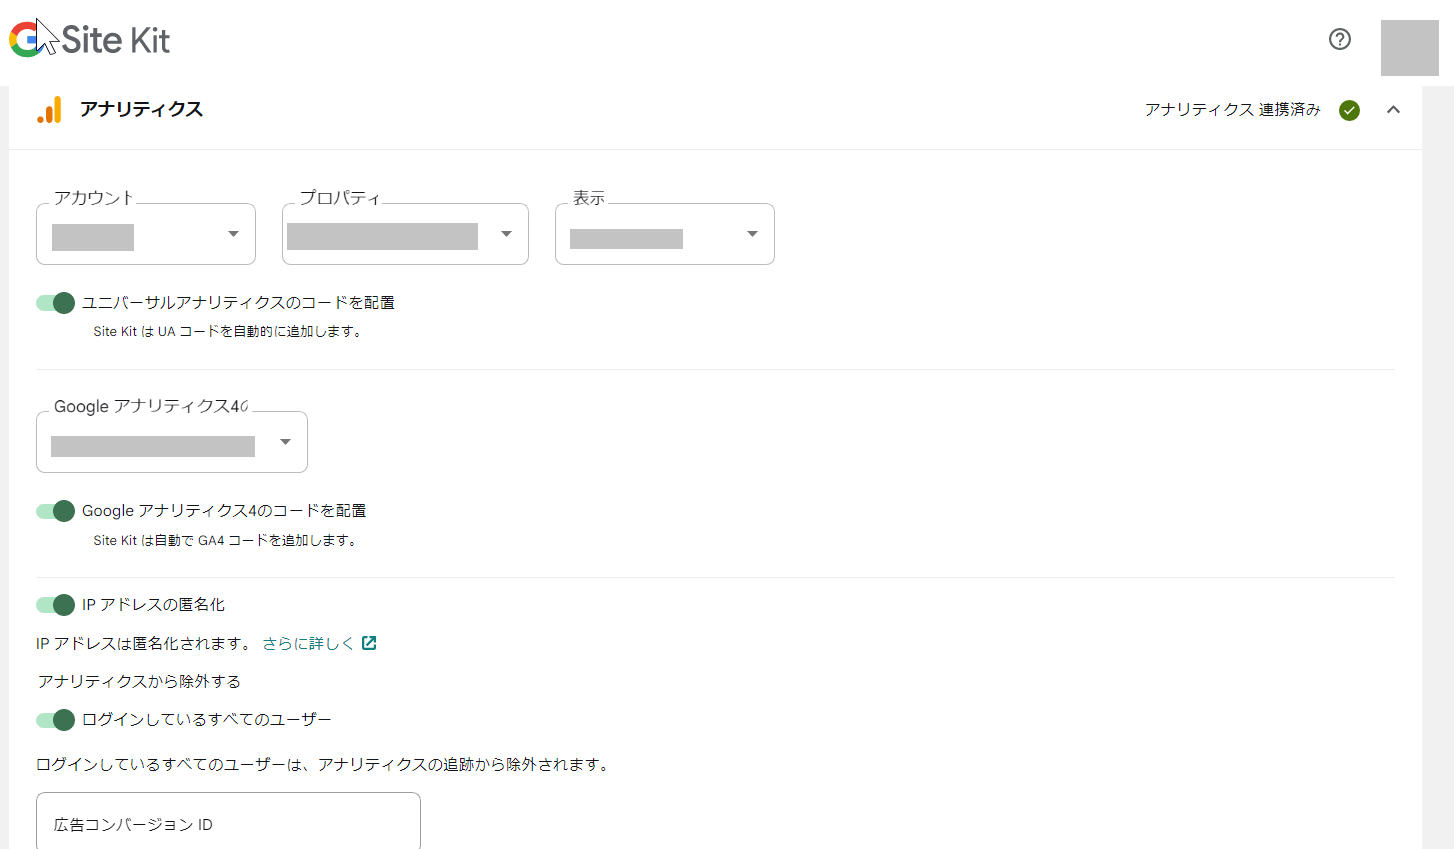Click the アナリティクス 連携済み status text
This screenshot has height=849, width=1454.
pos(1233,110)
